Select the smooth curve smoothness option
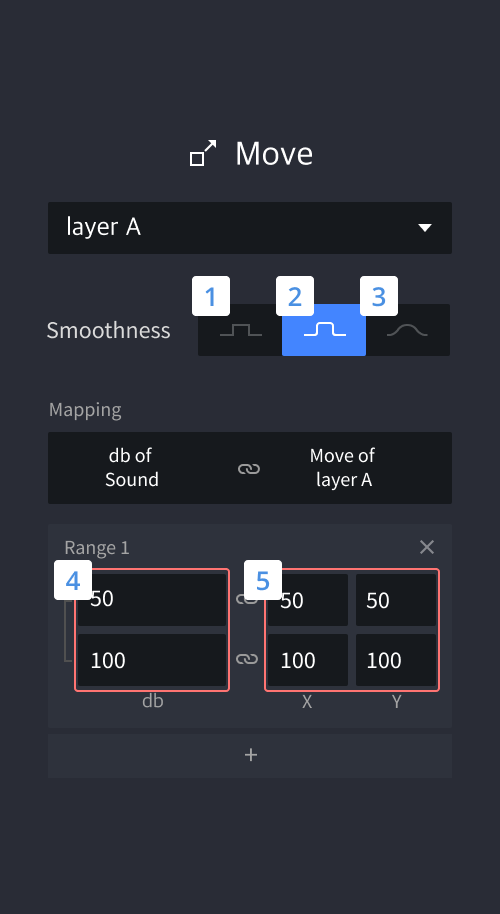The image size is (500, 914). click(407, 330)
